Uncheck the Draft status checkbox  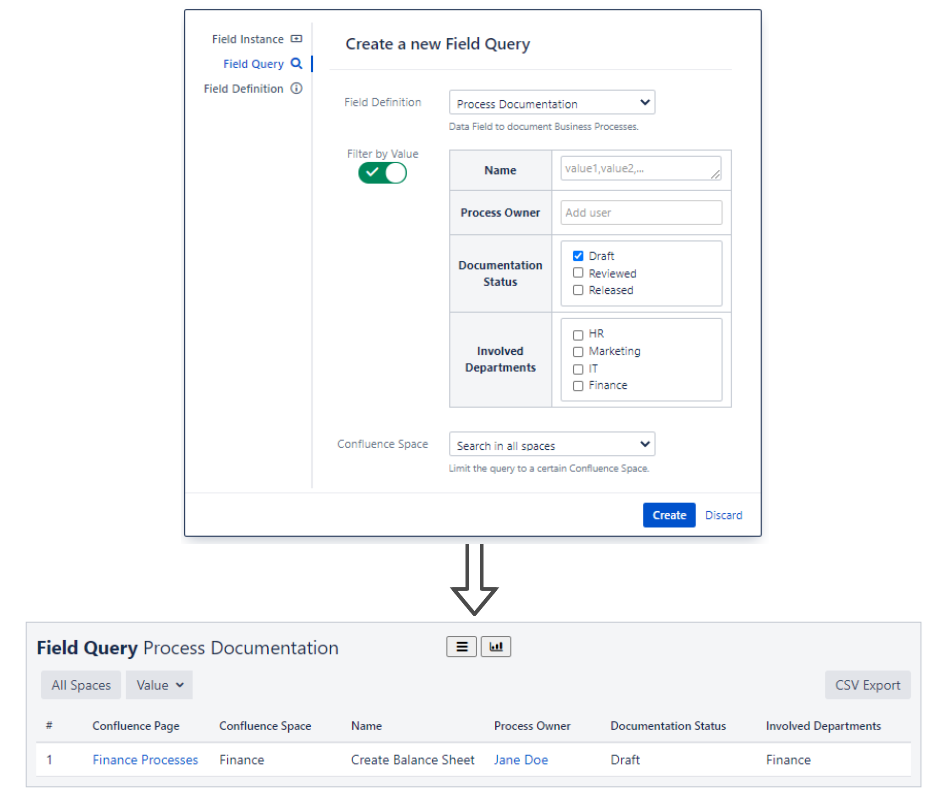[578, 256]
